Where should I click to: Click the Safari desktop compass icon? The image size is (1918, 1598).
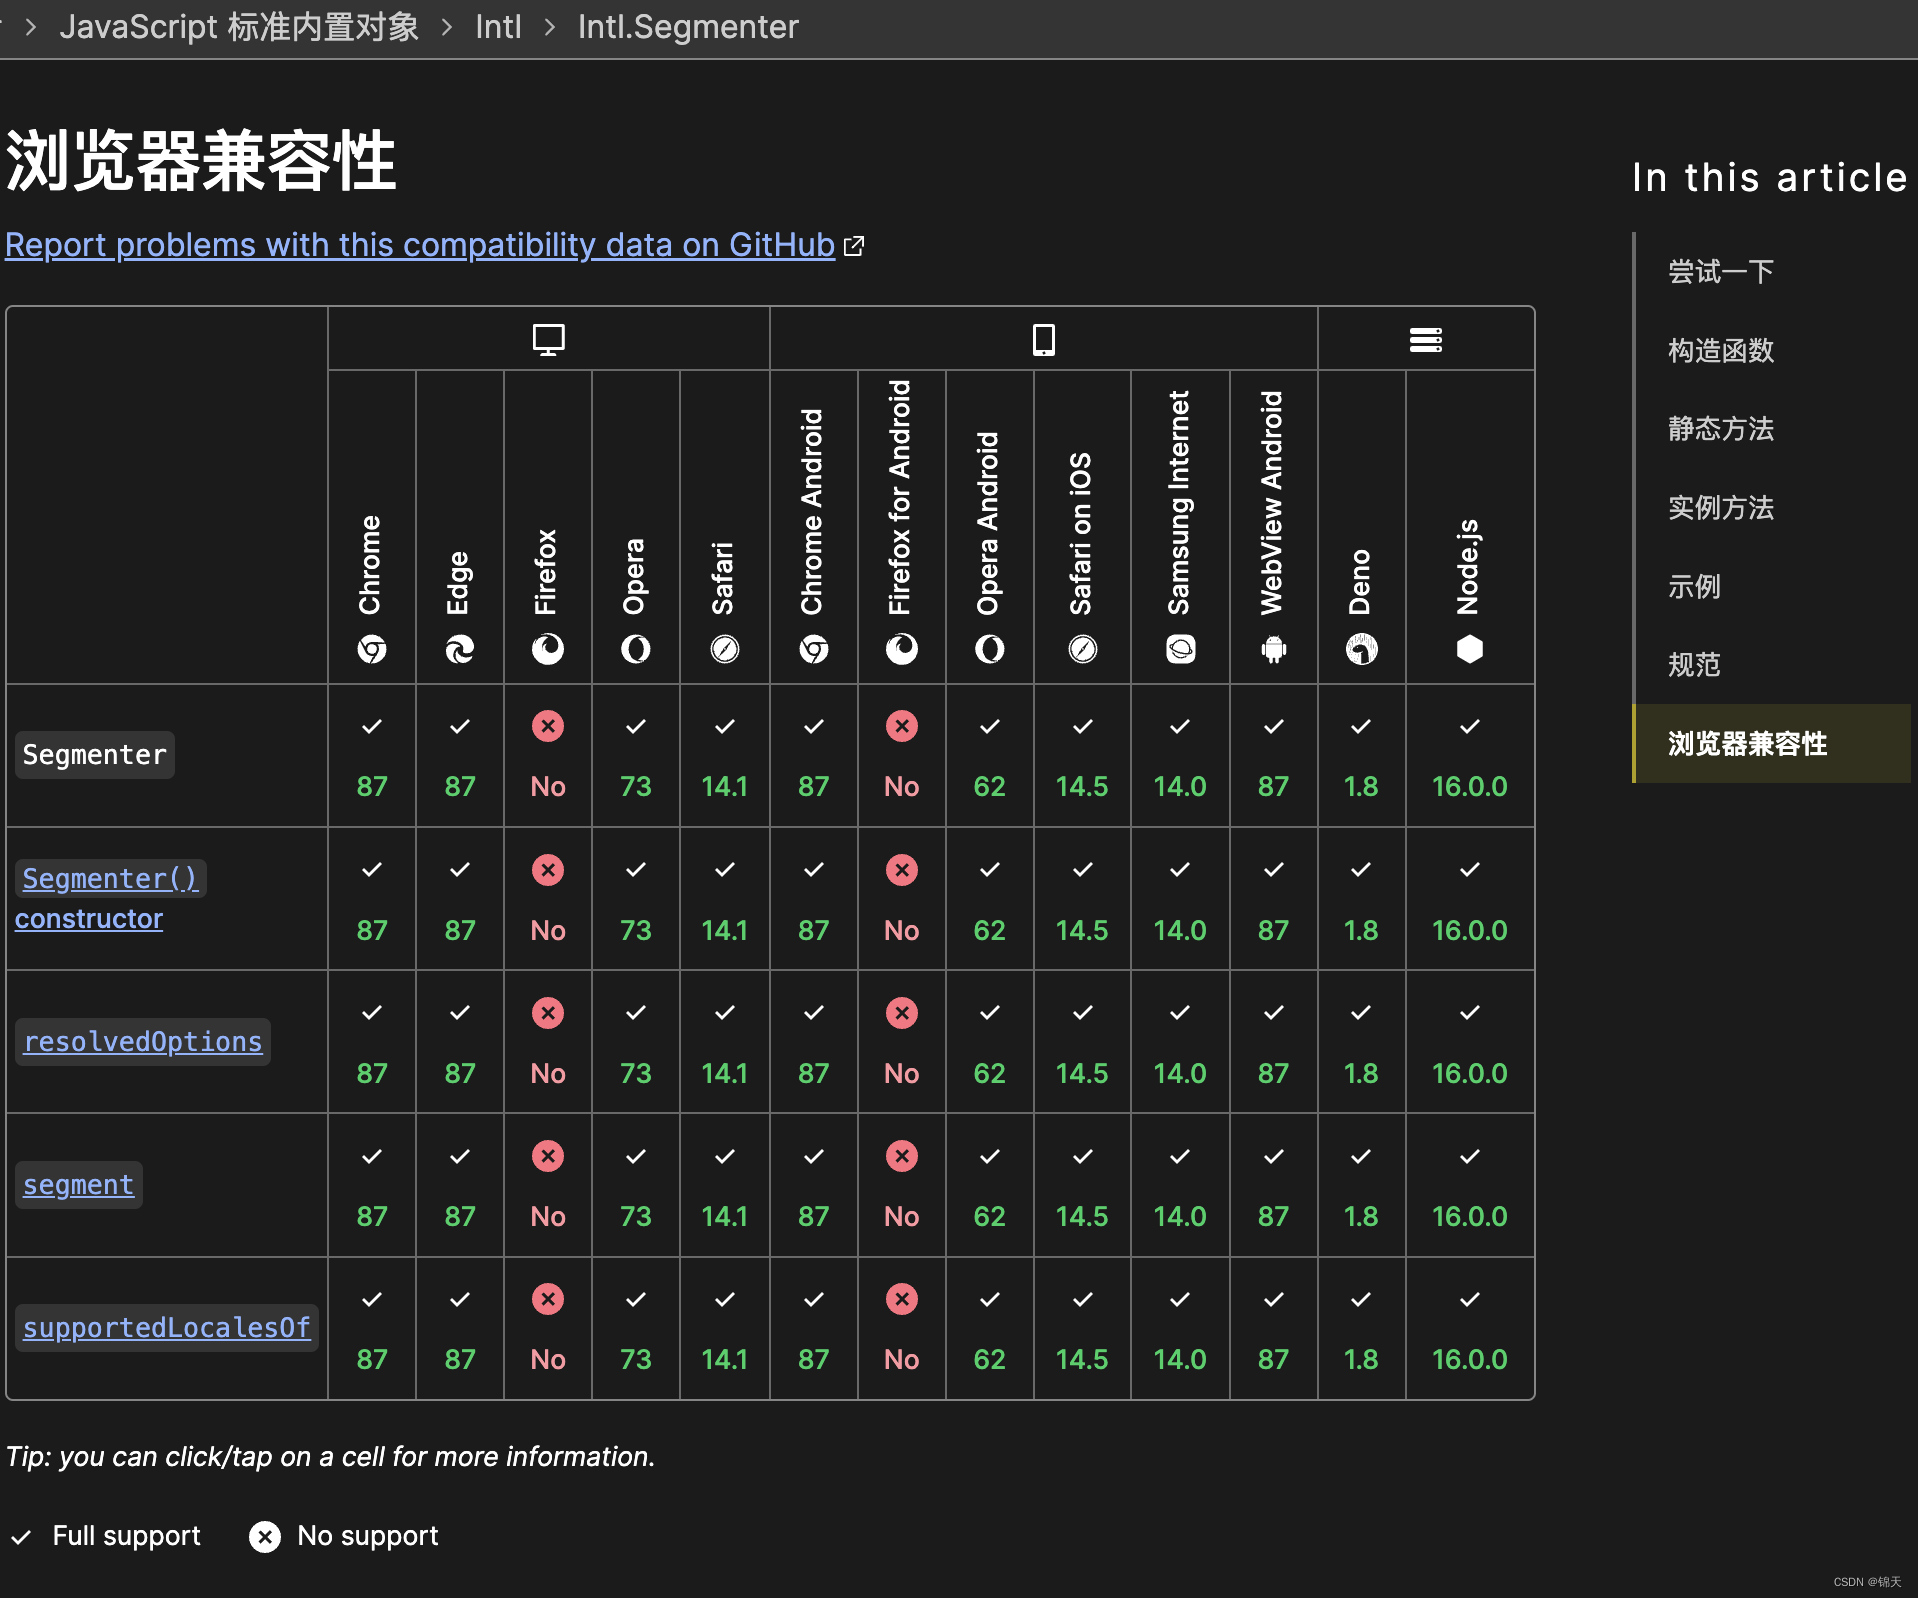[725, 650]
